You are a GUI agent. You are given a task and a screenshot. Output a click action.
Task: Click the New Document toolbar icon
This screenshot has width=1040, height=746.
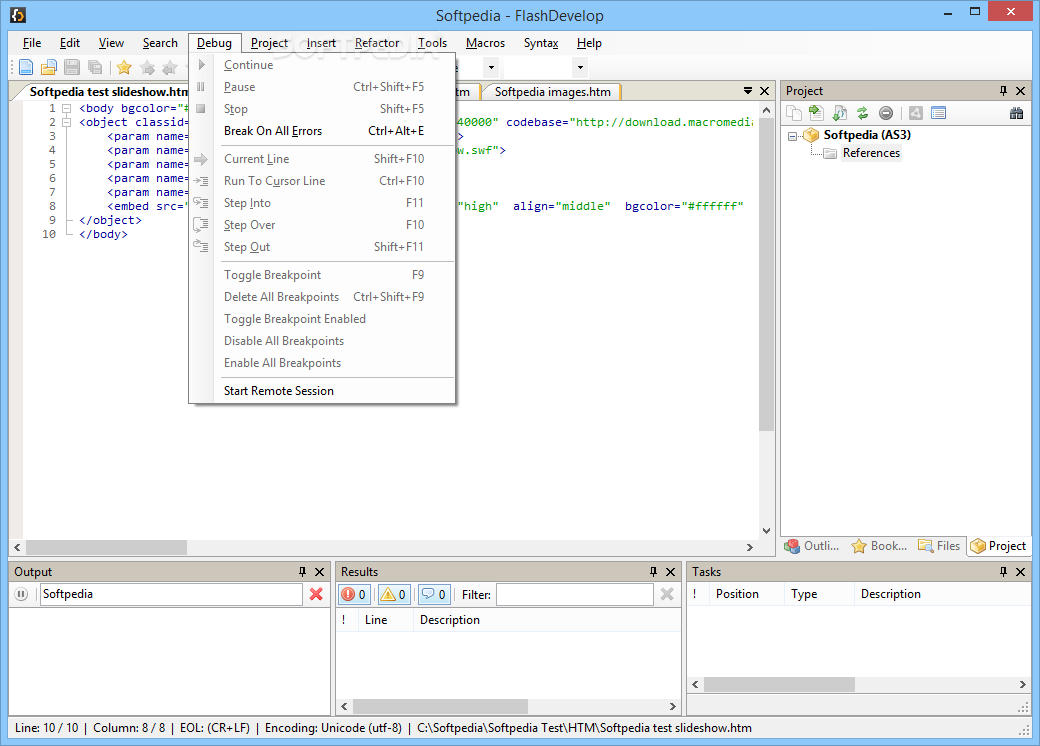click(26, 67)
